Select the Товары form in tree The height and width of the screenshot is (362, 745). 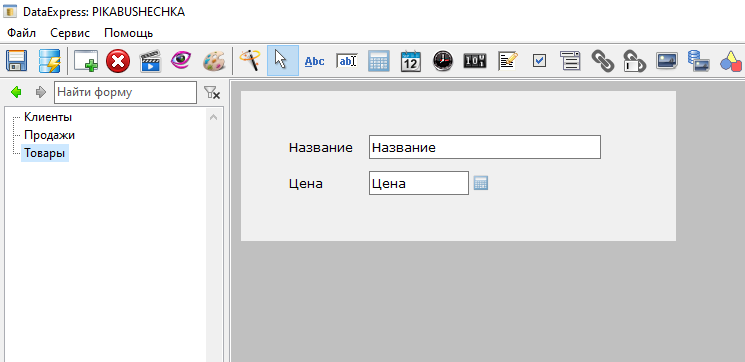[x=45, y=153]
